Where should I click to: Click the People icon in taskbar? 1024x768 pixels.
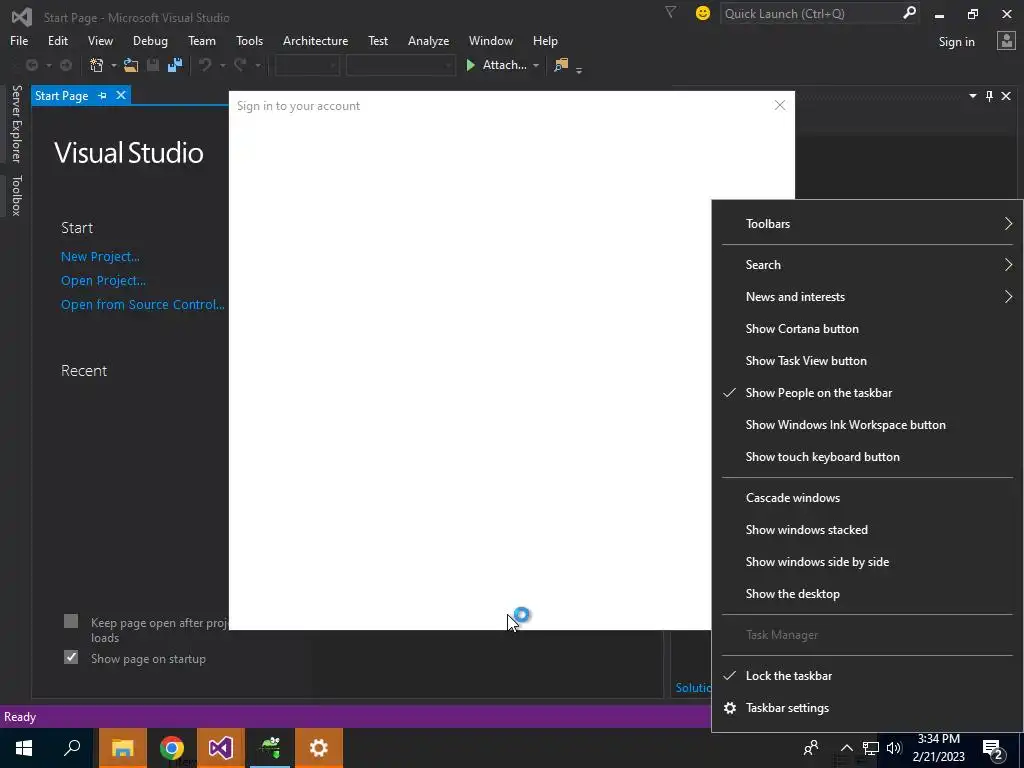[811, 748]
